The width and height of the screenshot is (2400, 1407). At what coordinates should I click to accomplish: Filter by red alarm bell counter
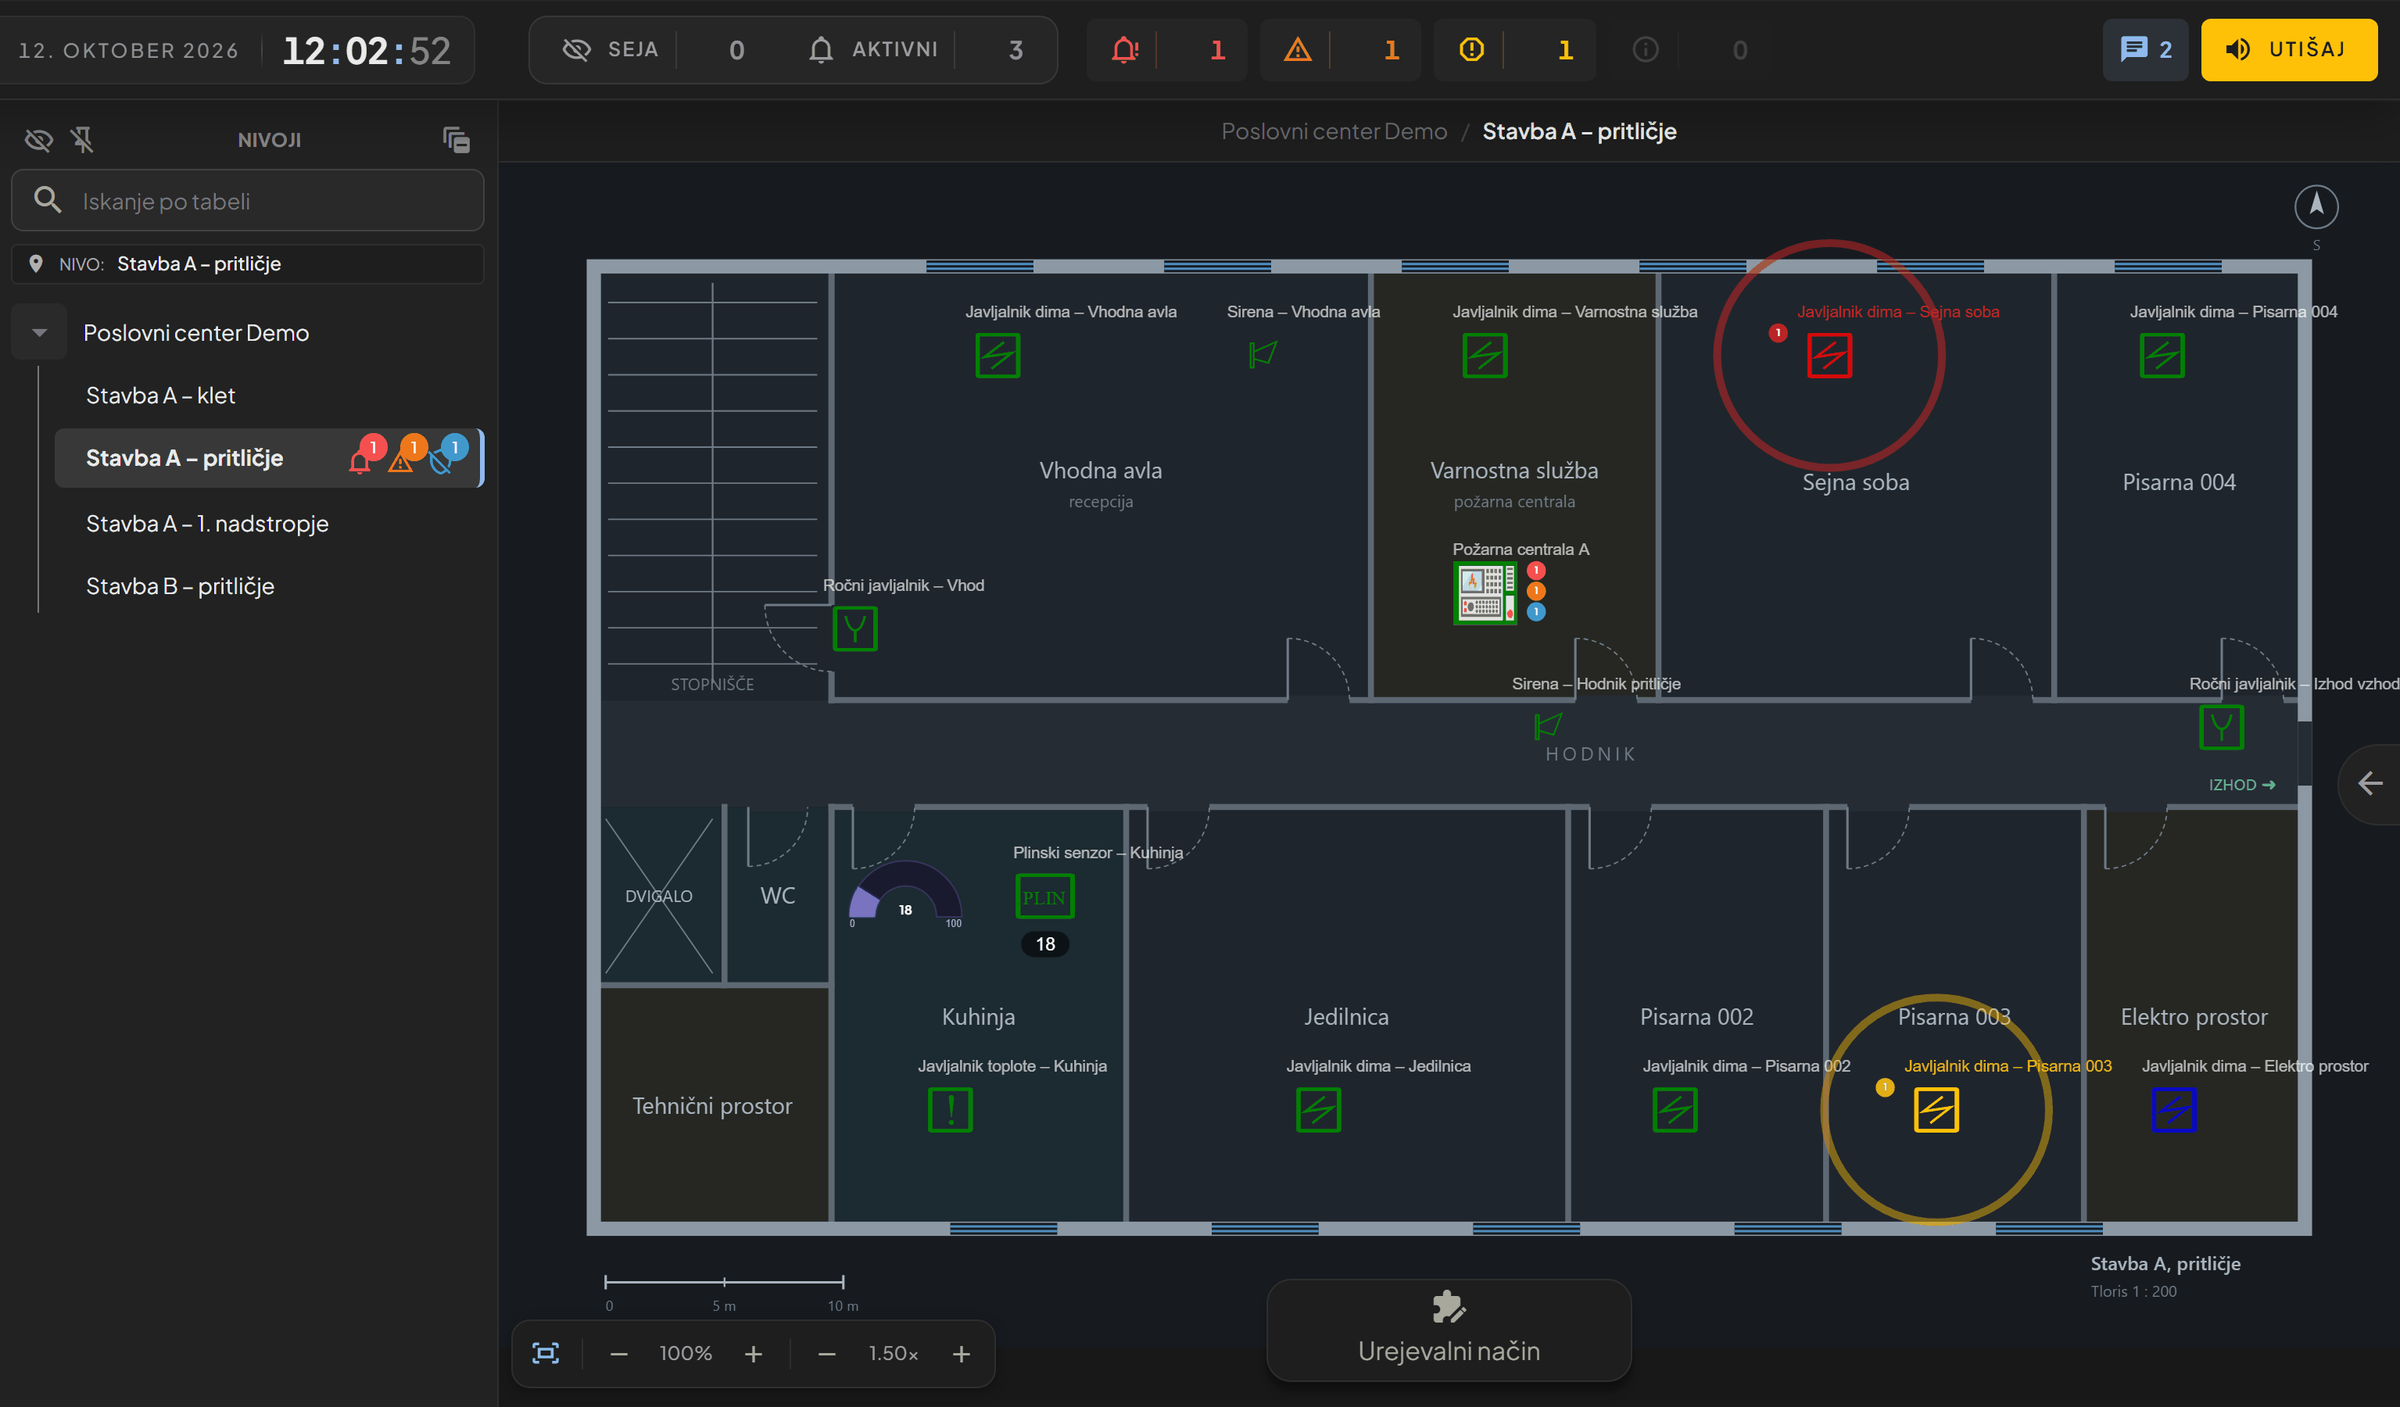coord(1167,49)
